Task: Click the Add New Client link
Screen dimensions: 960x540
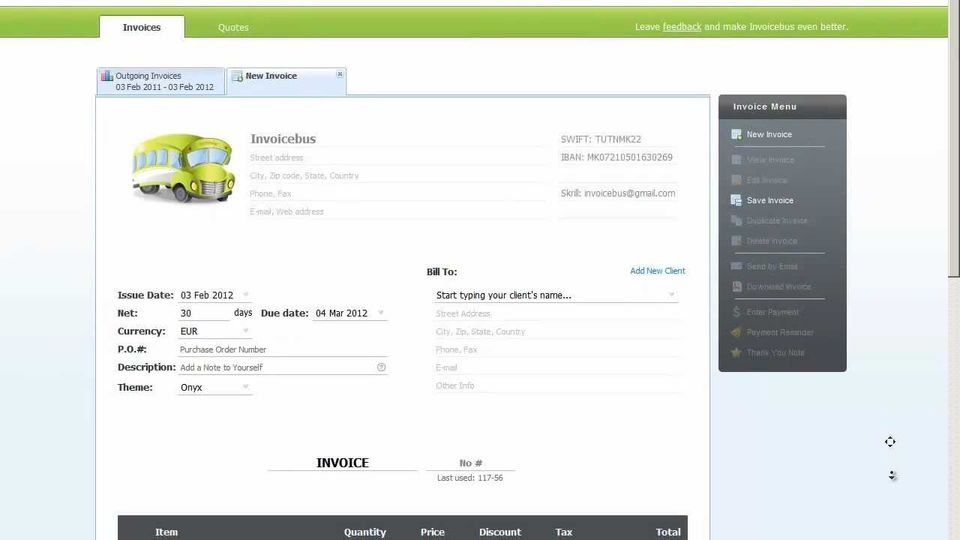Action: 658,271
